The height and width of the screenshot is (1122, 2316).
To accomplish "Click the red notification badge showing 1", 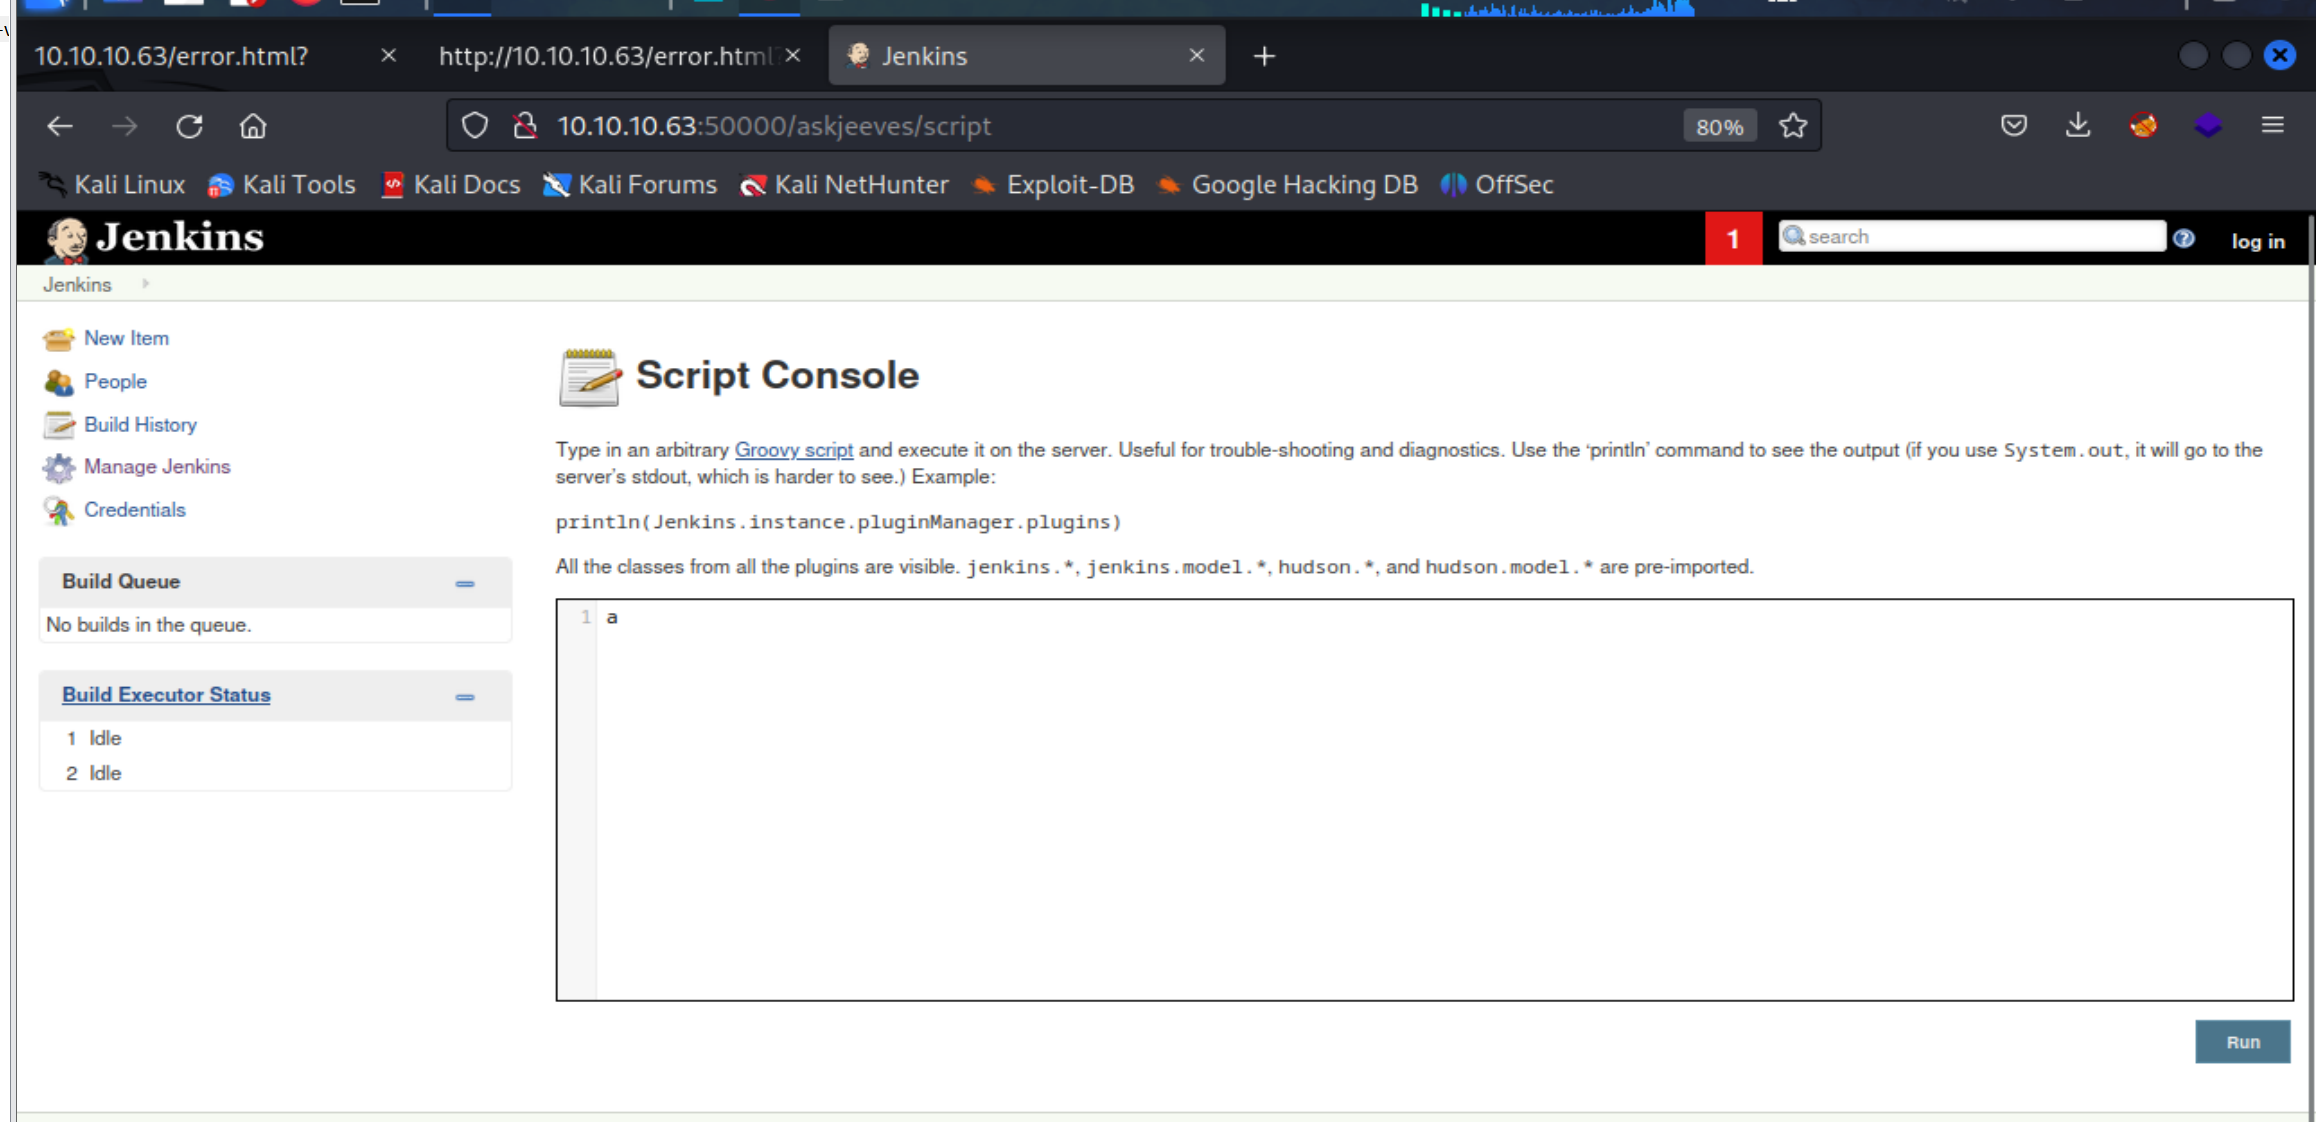I will coord(1733,239).
